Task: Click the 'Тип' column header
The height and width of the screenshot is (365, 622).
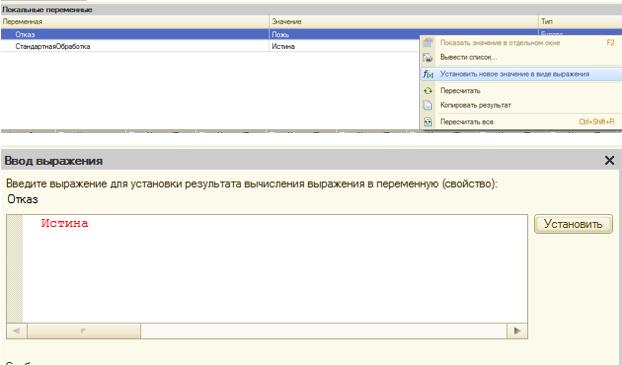Action: click(580, 21)
